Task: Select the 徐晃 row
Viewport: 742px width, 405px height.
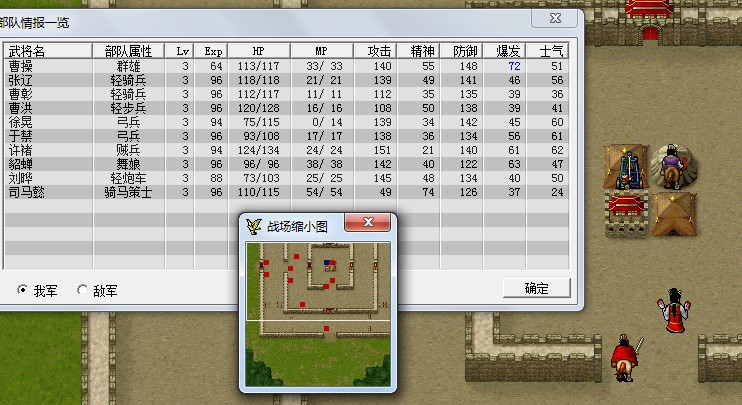Action: pos(286,122)
